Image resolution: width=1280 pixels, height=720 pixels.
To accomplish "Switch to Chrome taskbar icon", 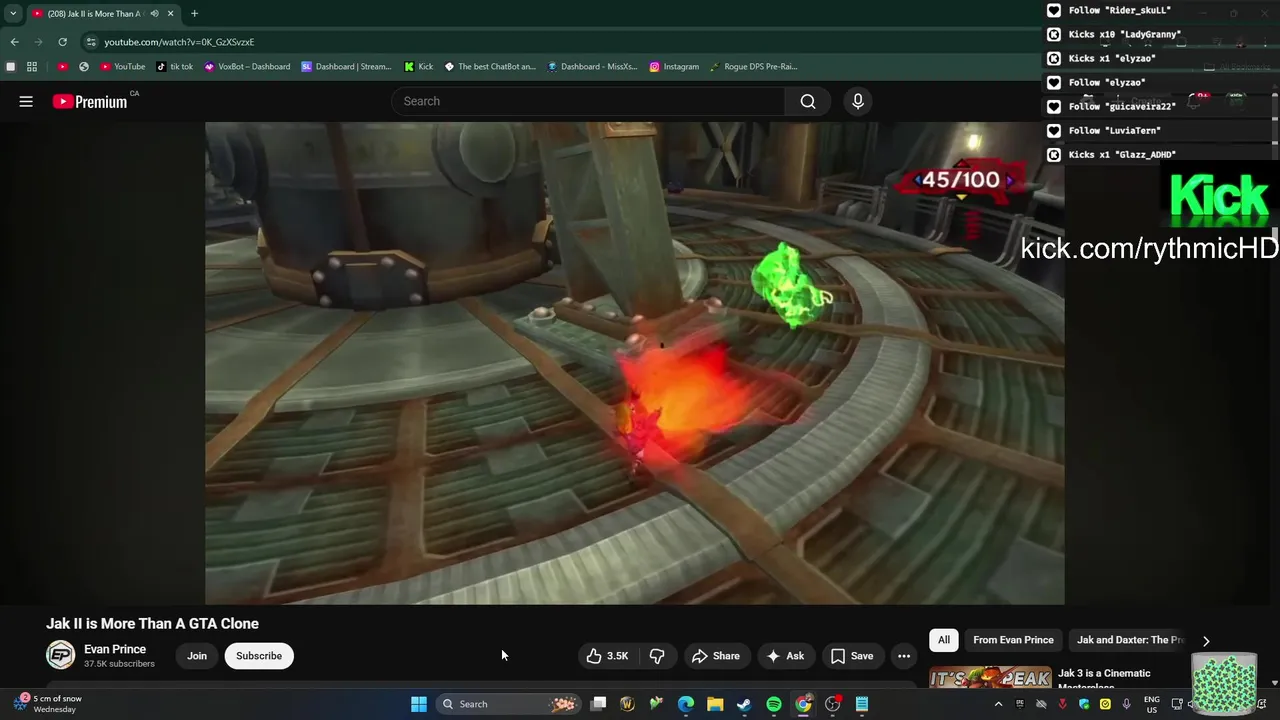I will tap(803, 704).
